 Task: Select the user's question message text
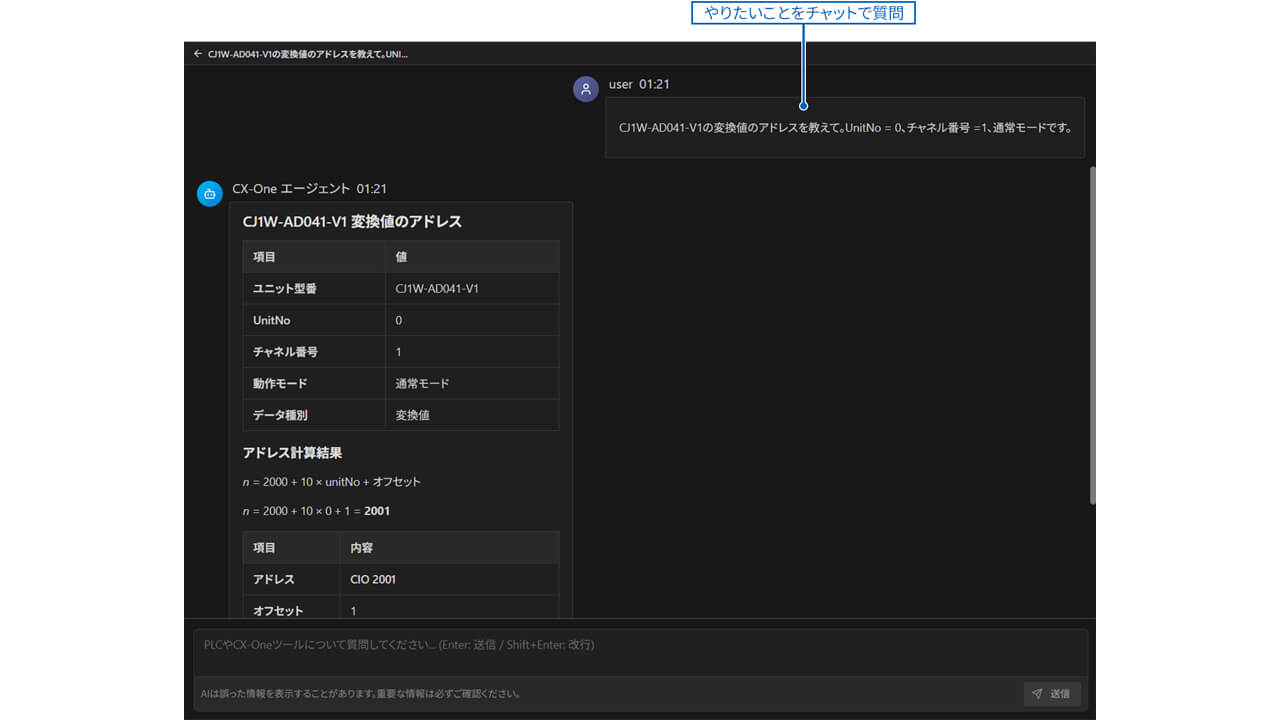[x=845, y=128]
